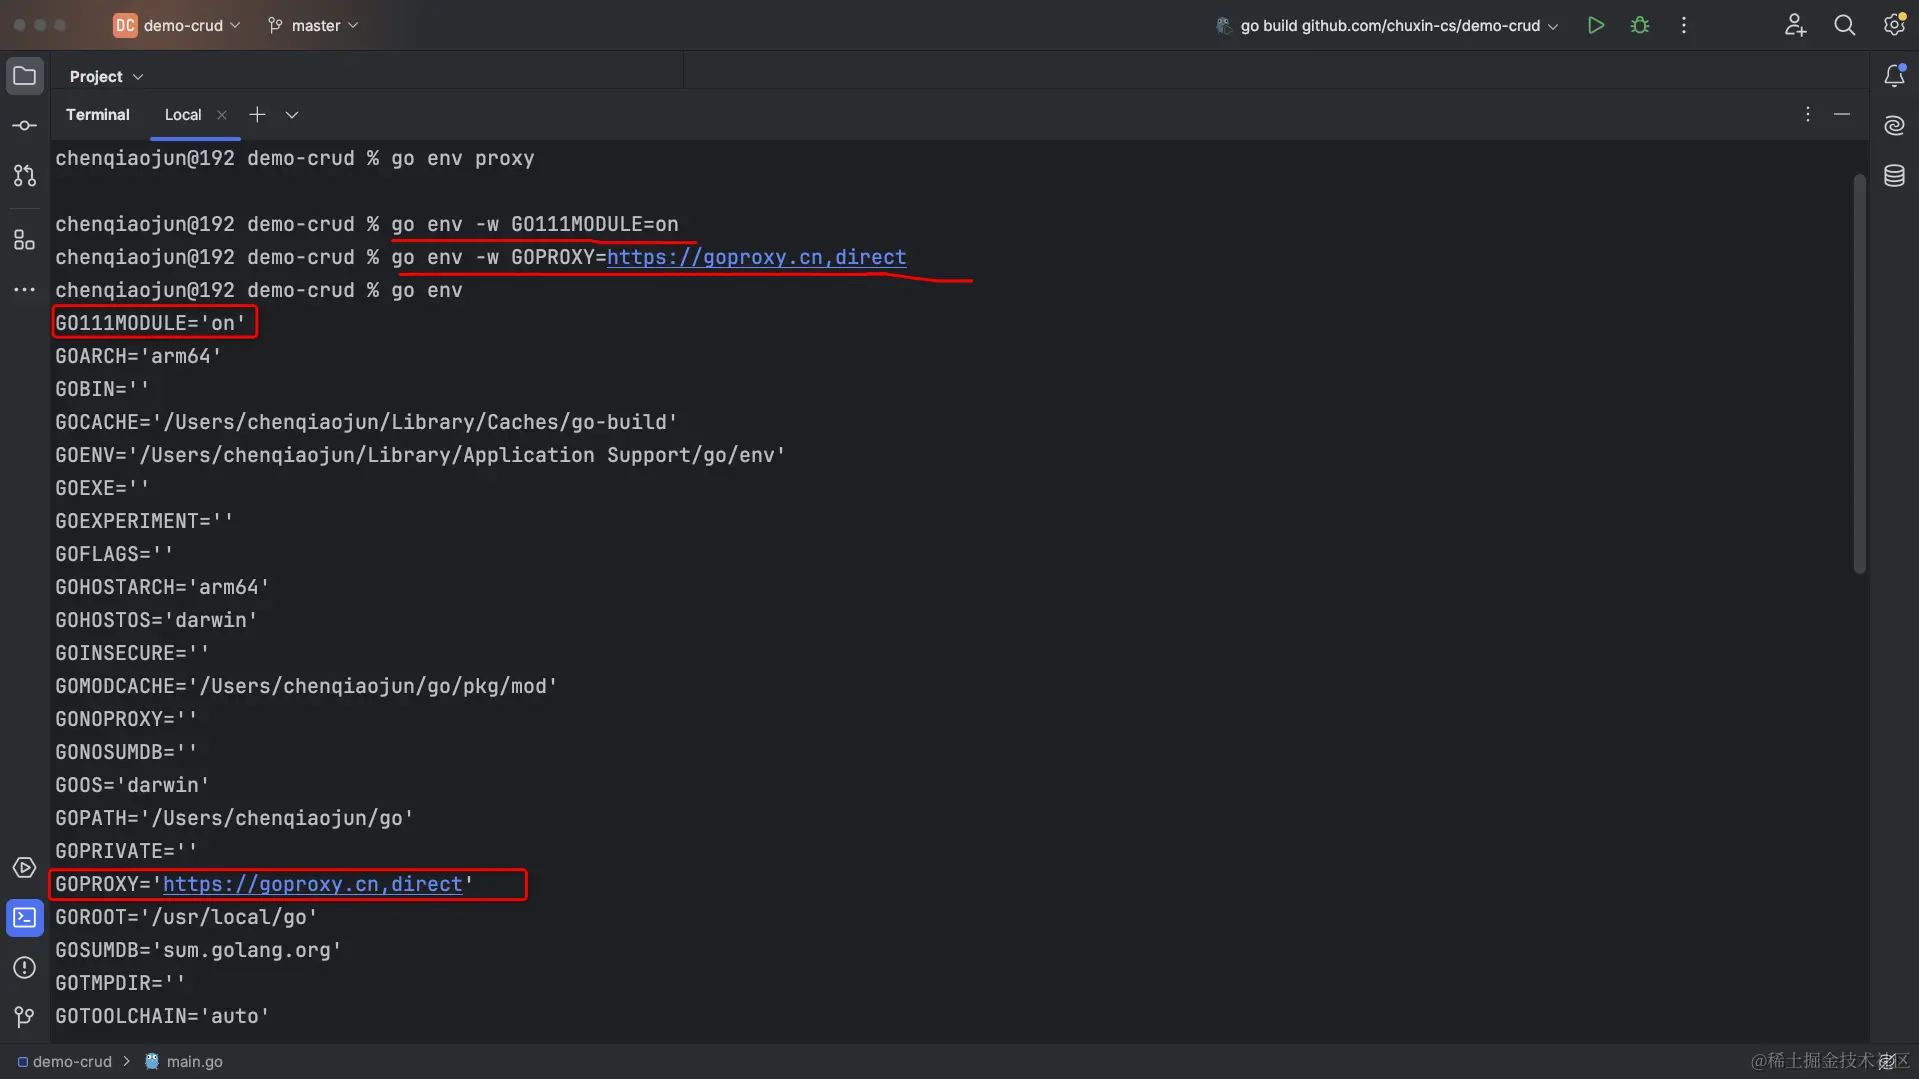1919x1079 pixels.
Task: Click the Terminal panel title
Action: click(x=98, y=115)
